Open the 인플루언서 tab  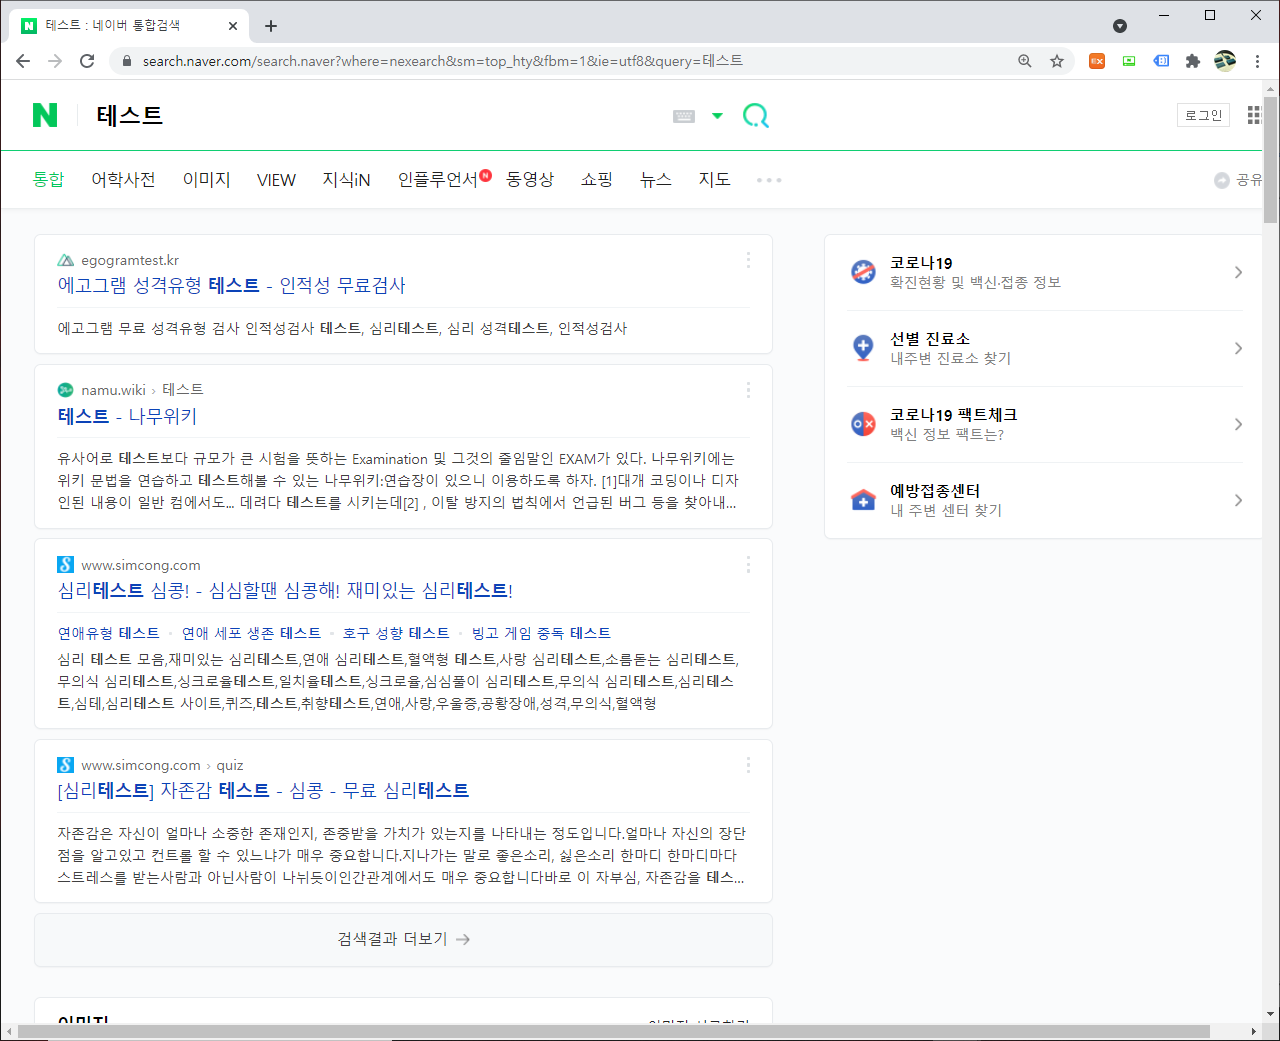(438, 180)
